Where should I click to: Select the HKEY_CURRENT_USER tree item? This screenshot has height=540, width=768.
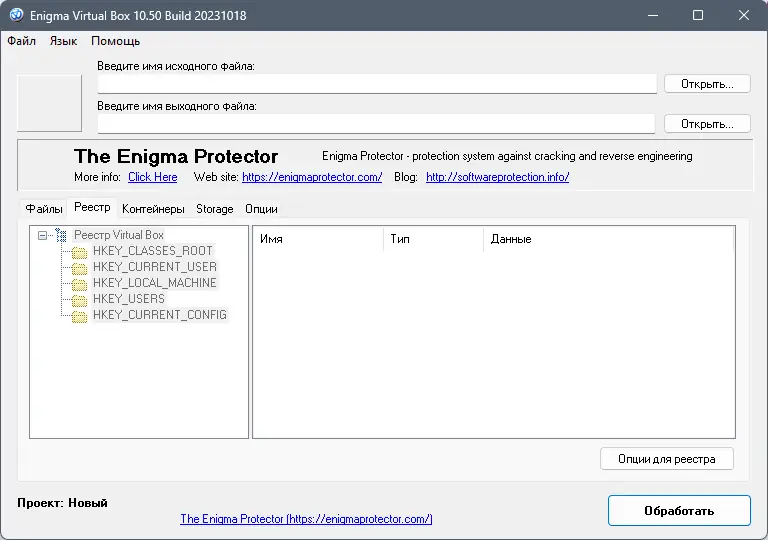155,267
